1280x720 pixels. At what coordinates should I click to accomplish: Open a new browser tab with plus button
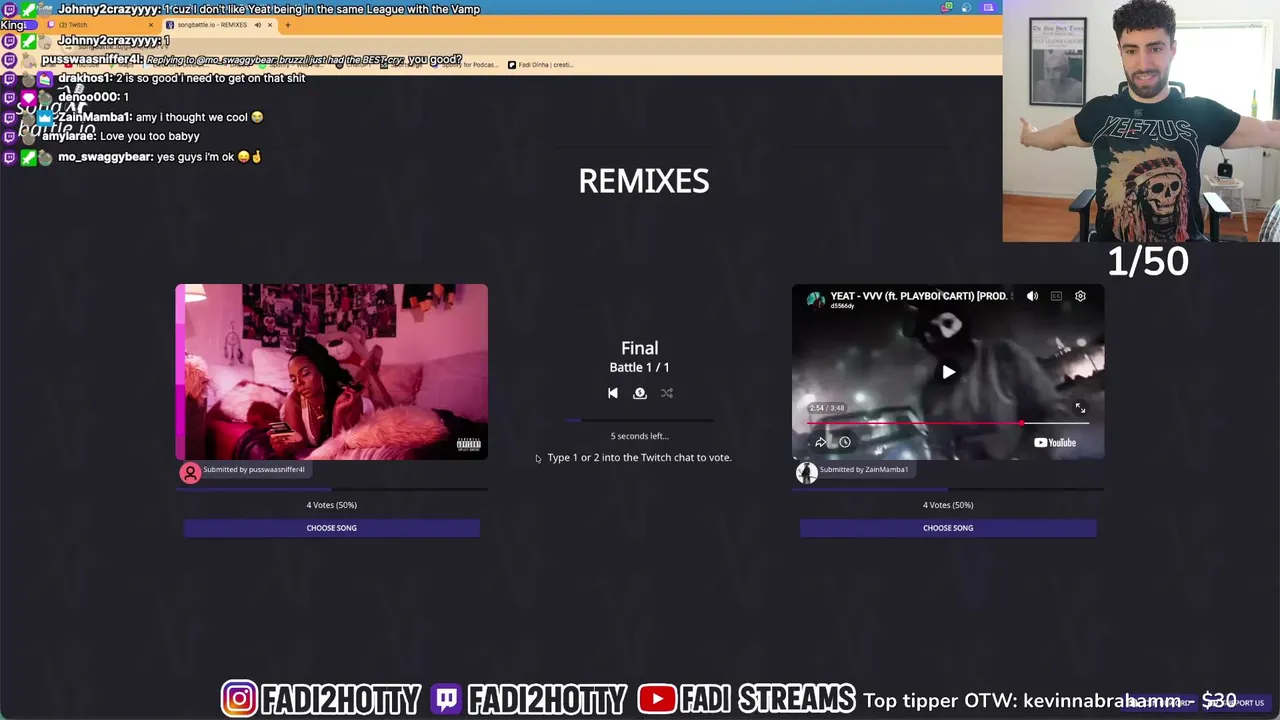coord(287,24)
